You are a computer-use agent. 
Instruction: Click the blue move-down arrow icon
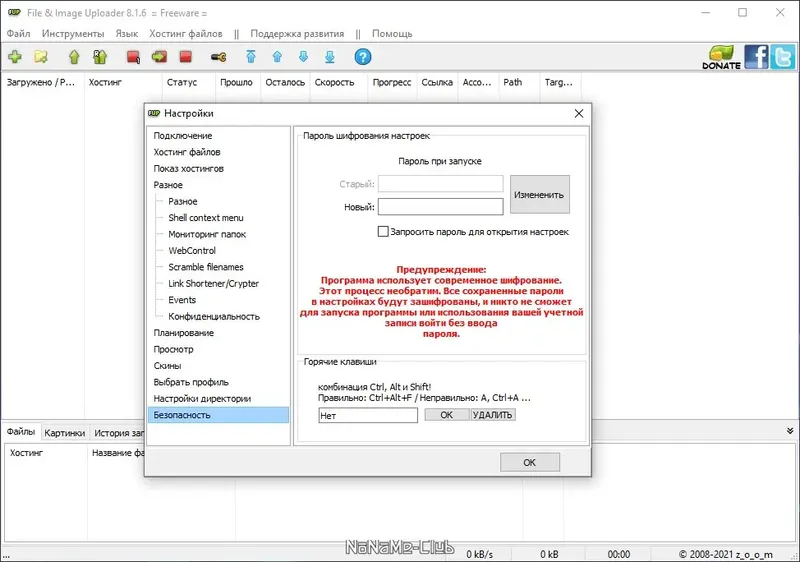tap(304, 57)
